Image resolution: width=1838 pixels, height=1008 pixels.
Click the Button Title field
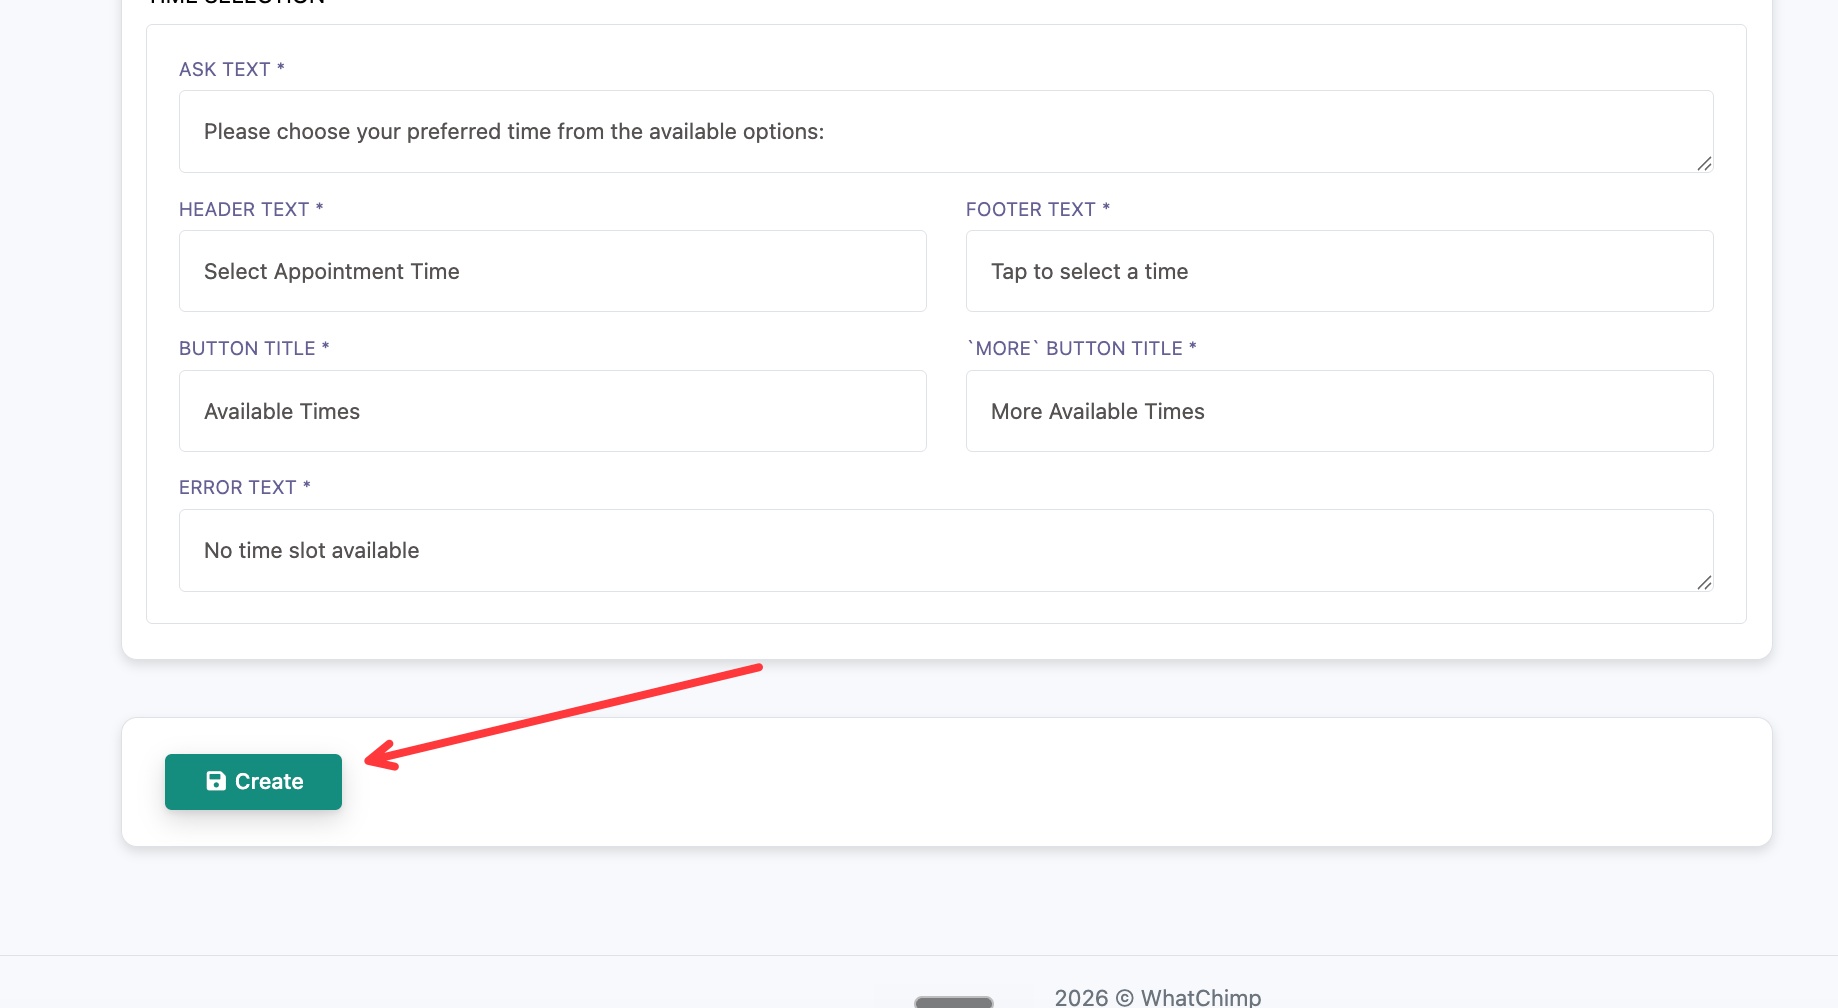coord(553,411)
